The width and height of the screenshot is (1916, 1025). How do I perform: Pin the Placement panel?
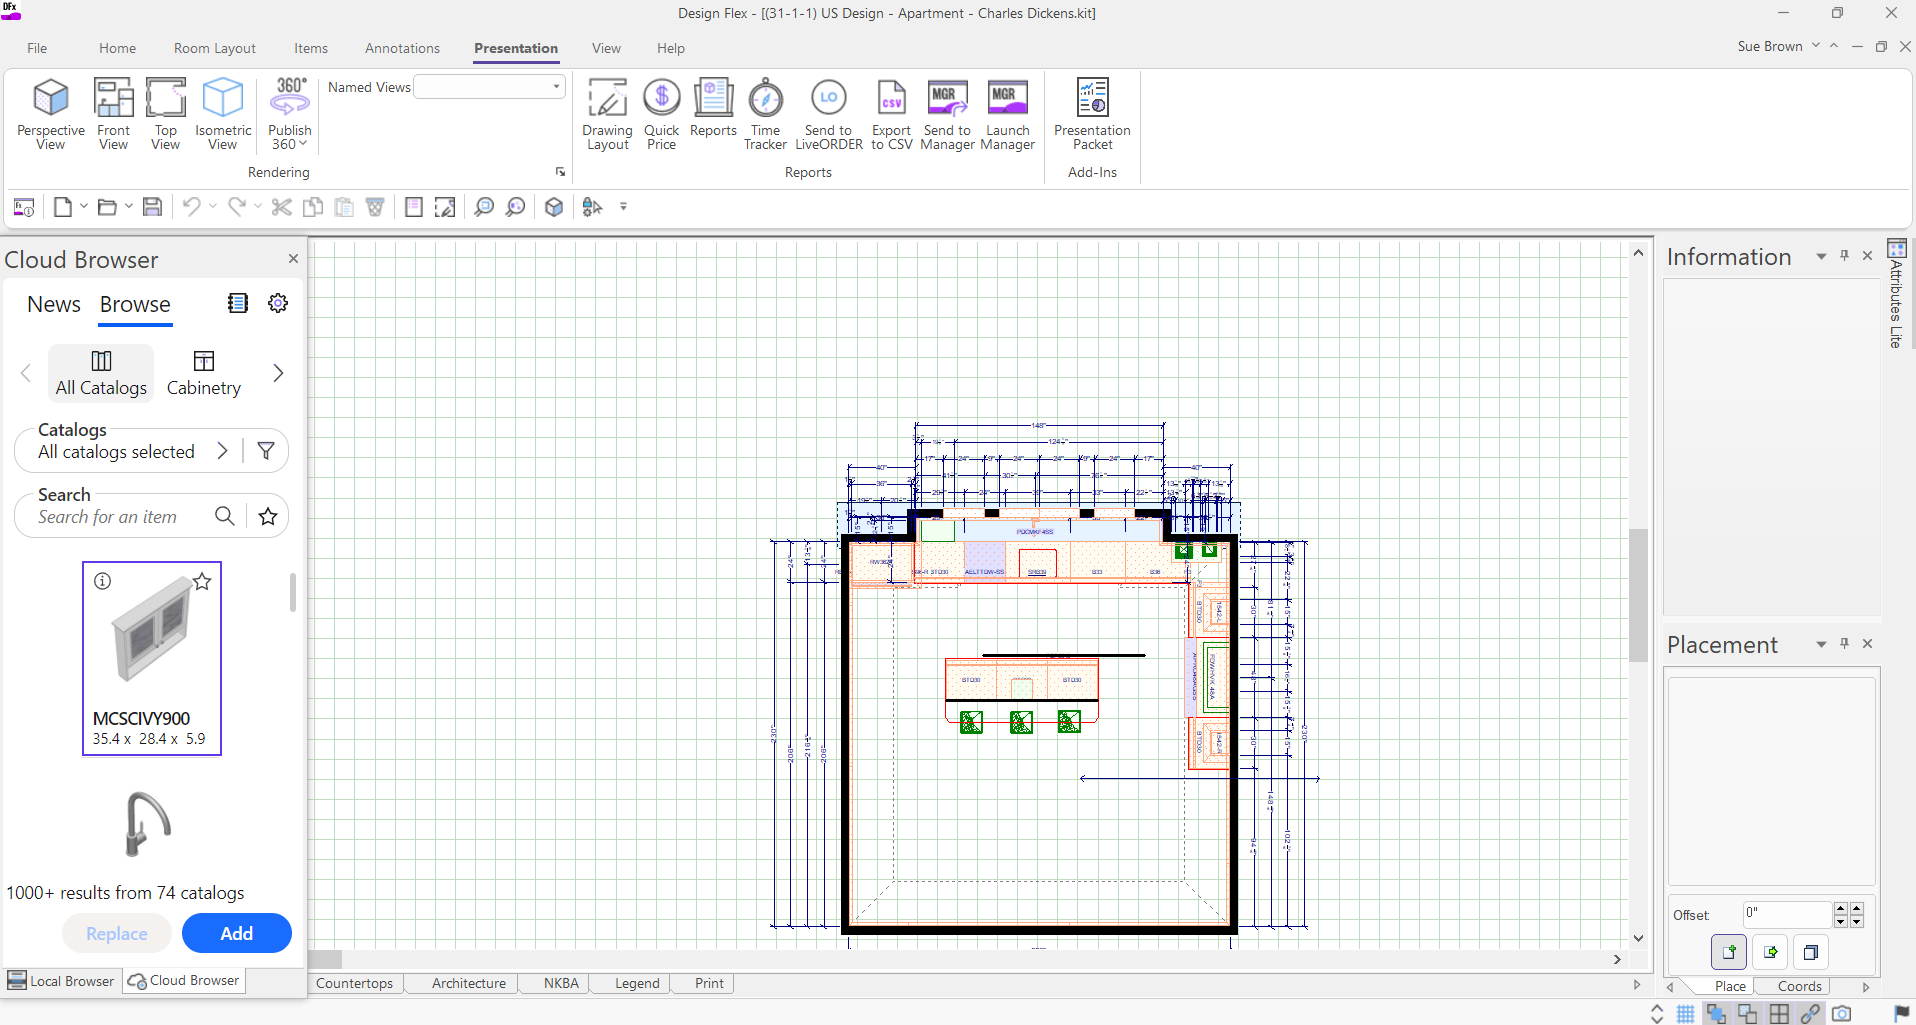(1845, 644)
